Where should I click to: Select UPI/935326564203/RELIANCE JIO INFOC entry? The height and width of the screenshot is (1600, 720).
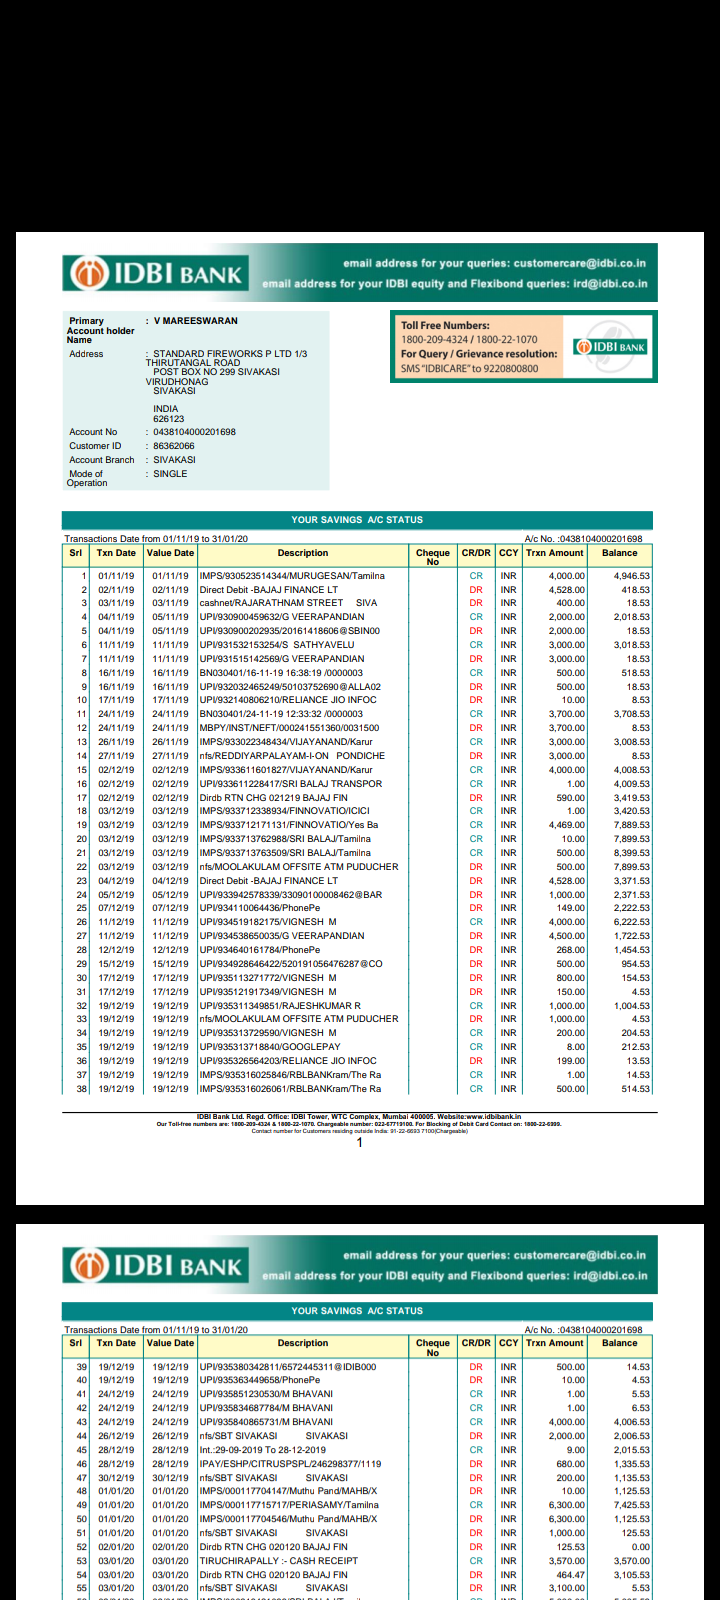pos(288,1061)
